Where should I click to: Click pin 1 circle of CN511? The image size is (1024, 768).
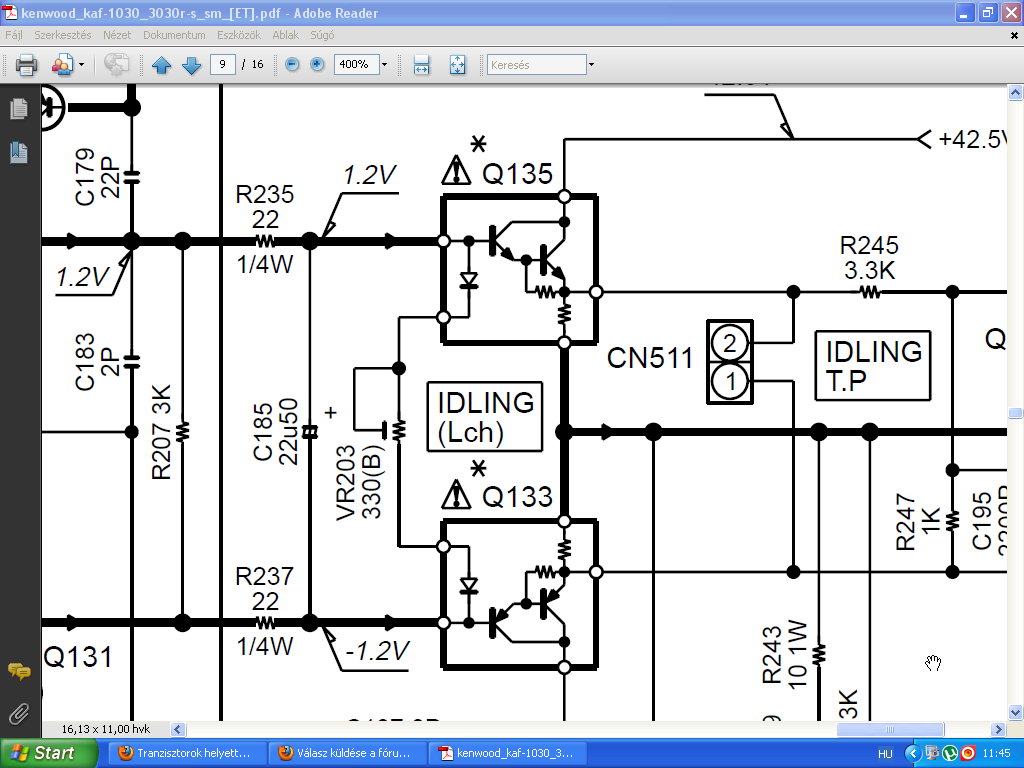(729, 381)
